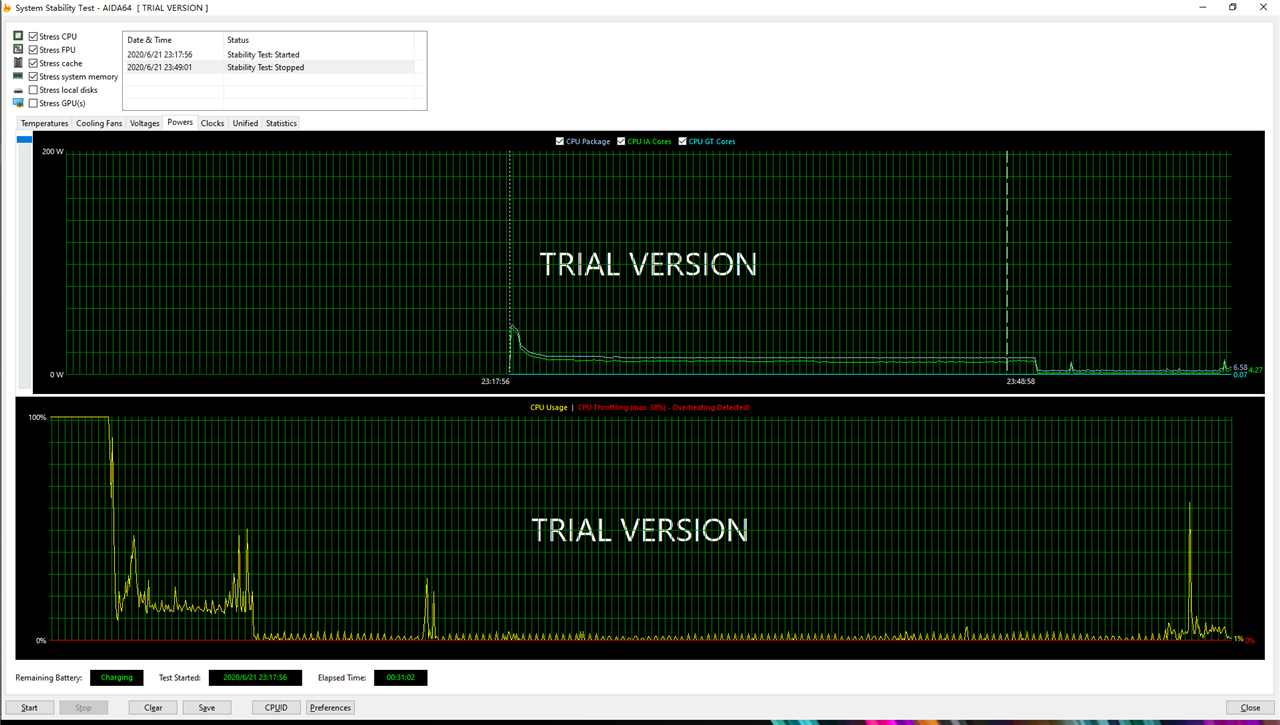This screenshot has height=725, width=1280.
Task: Click the Clear button
Action: (153, 707)
